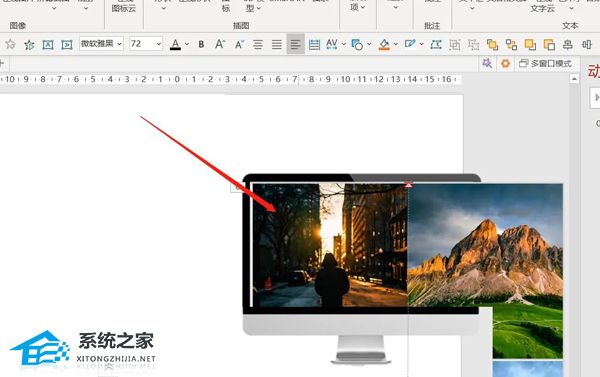Click the AV character spacing icon

pos(332,44)
